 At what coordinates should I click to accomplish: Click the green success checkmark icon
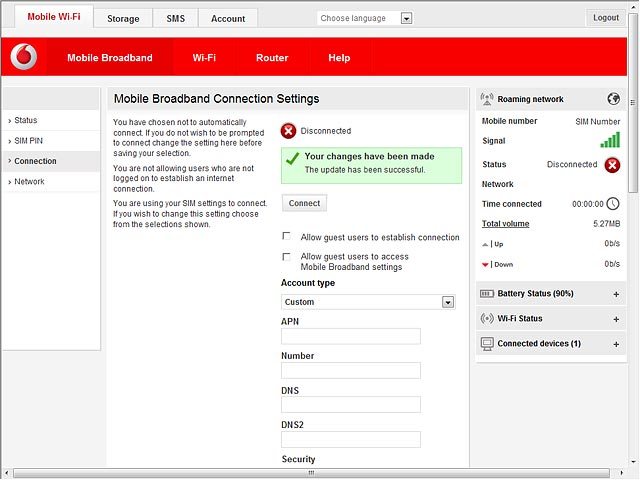point(293,158)
